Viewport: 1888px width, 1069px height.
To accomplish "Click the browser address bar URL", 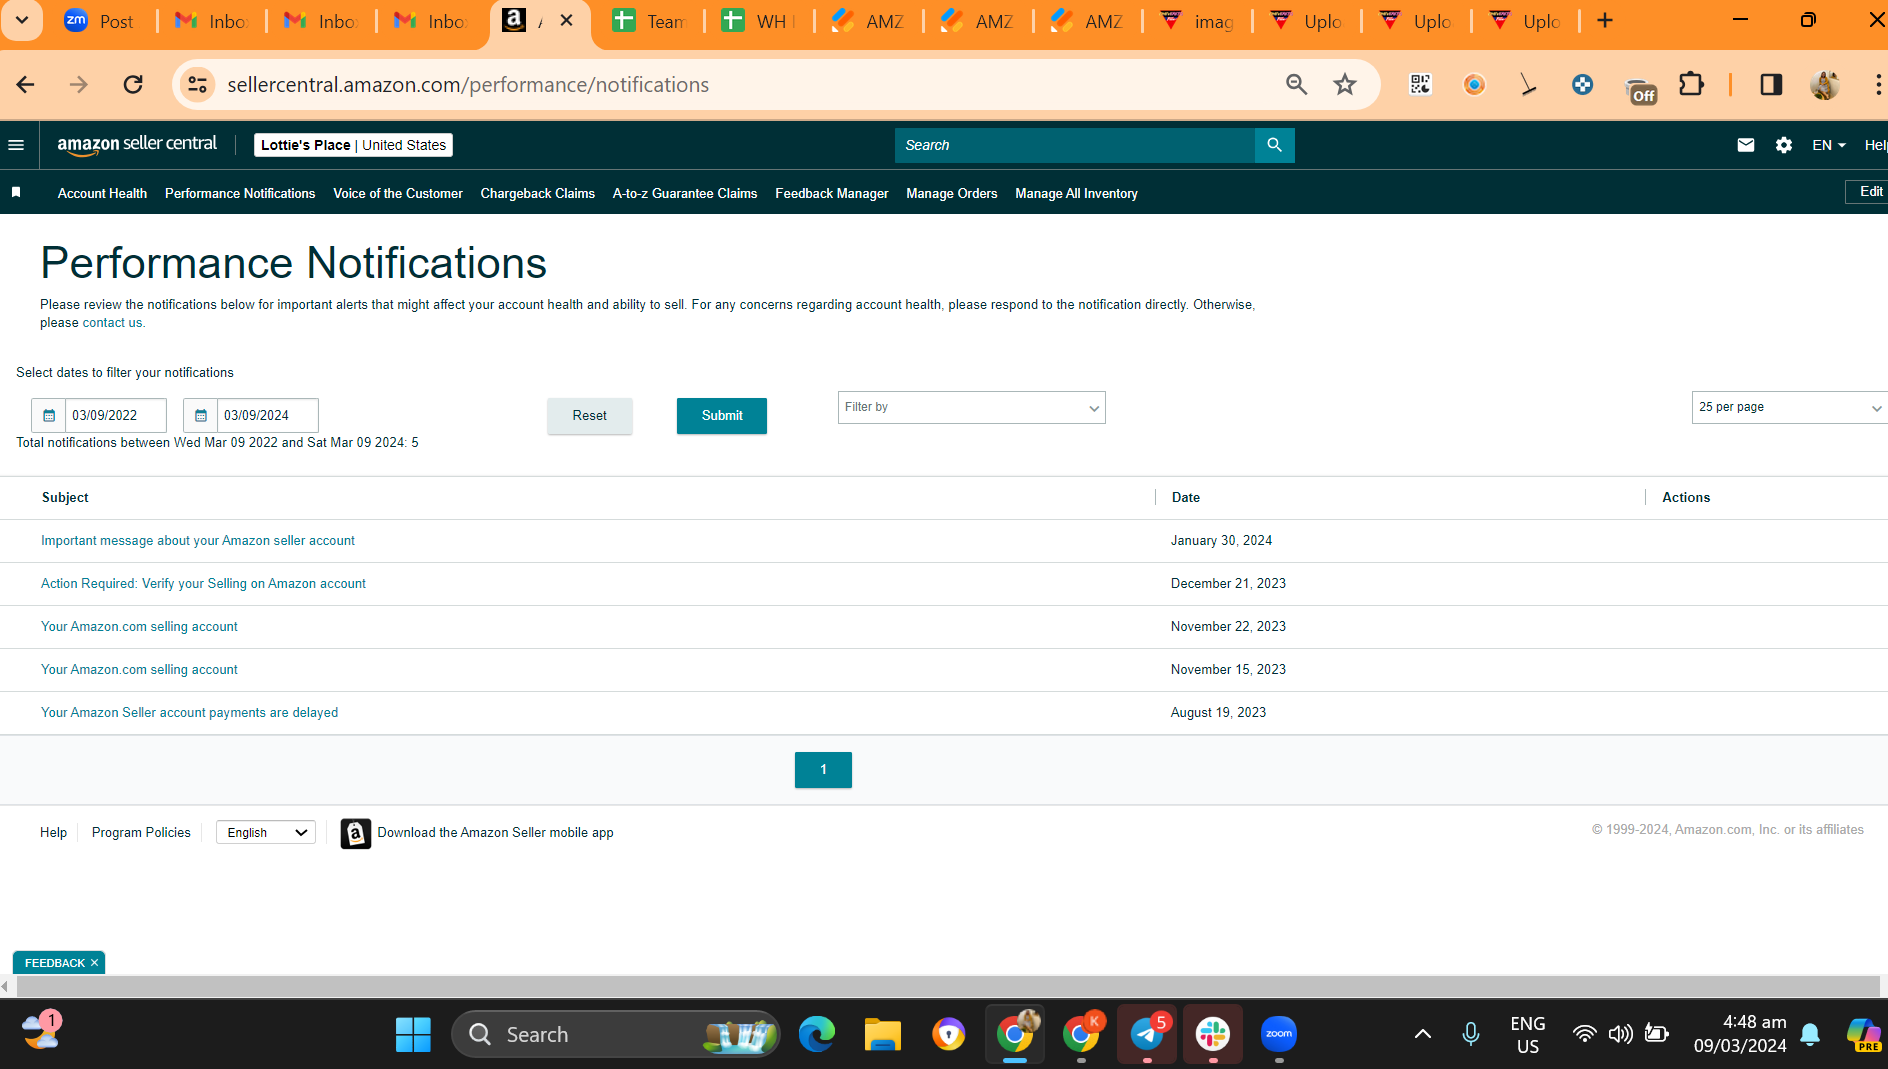I will pos(468,85).
